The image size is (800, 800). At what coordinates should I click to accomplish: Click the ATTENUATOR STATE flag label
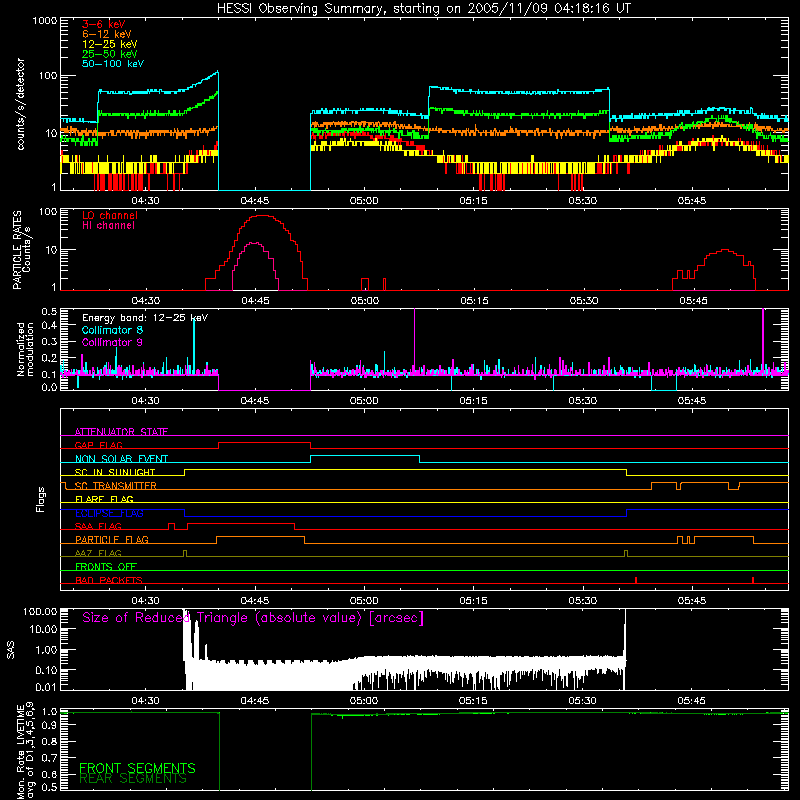tap(121, 432)
